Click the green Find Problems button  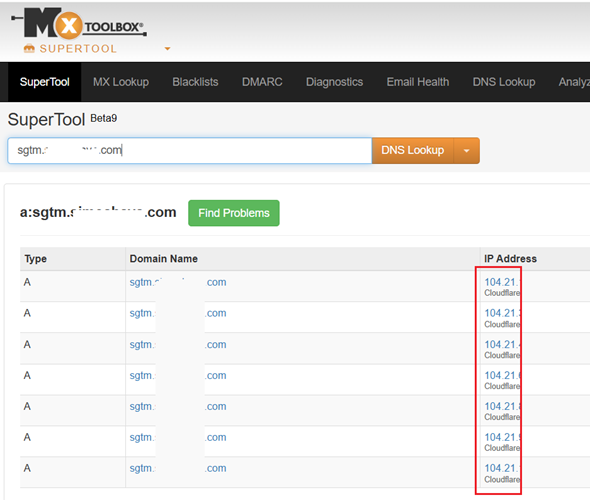(x=234, y=213)
